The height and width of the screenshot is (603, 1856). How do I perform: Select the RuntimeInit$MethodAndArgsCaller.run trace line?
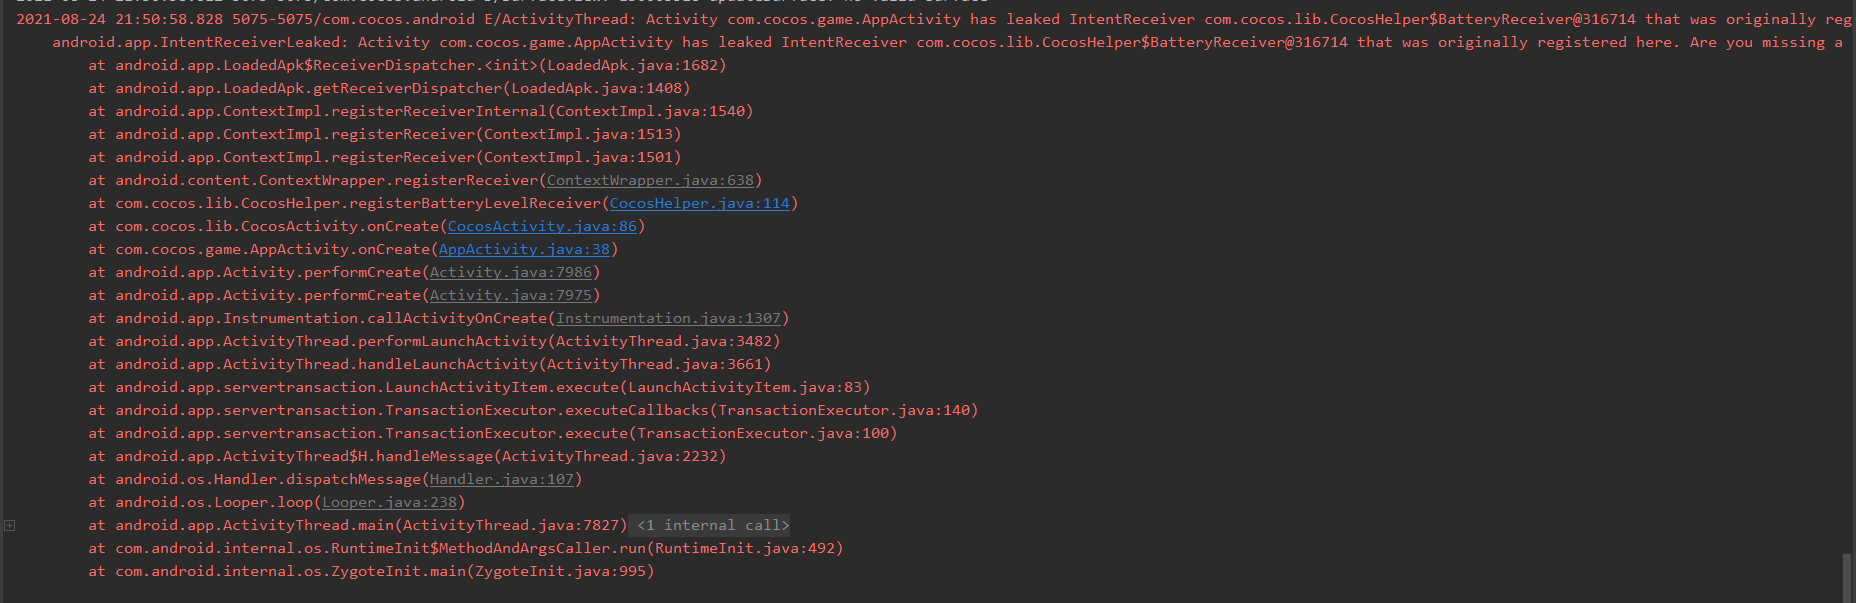pyautogui.click(x=478, y=548)
